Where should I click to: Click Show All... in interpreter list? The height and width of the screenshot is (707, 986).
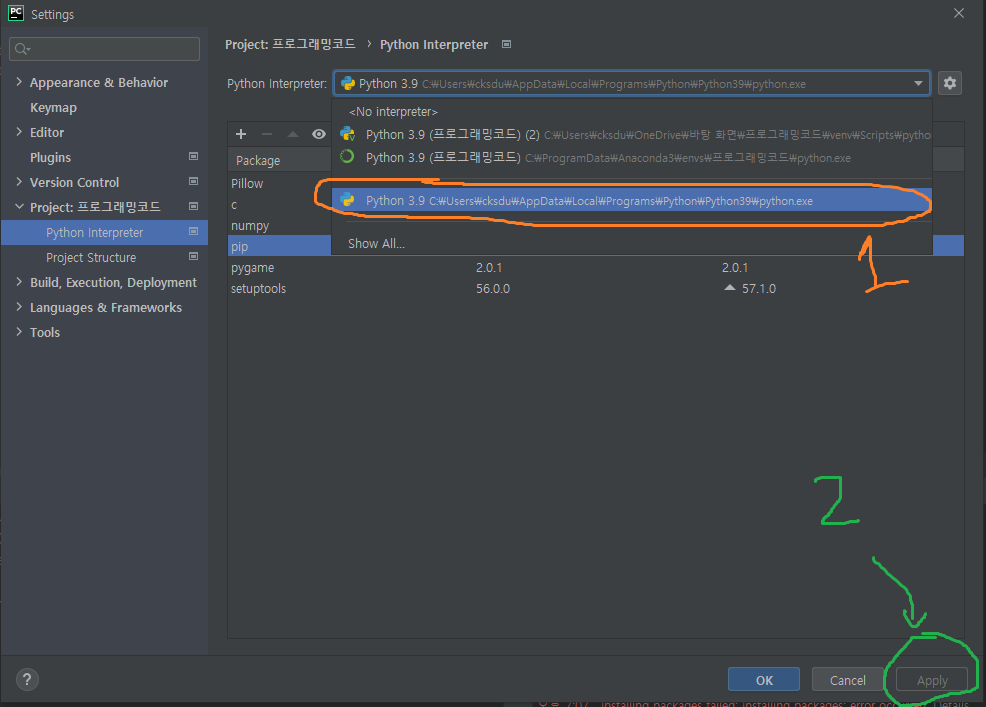[x=376, y=243]
